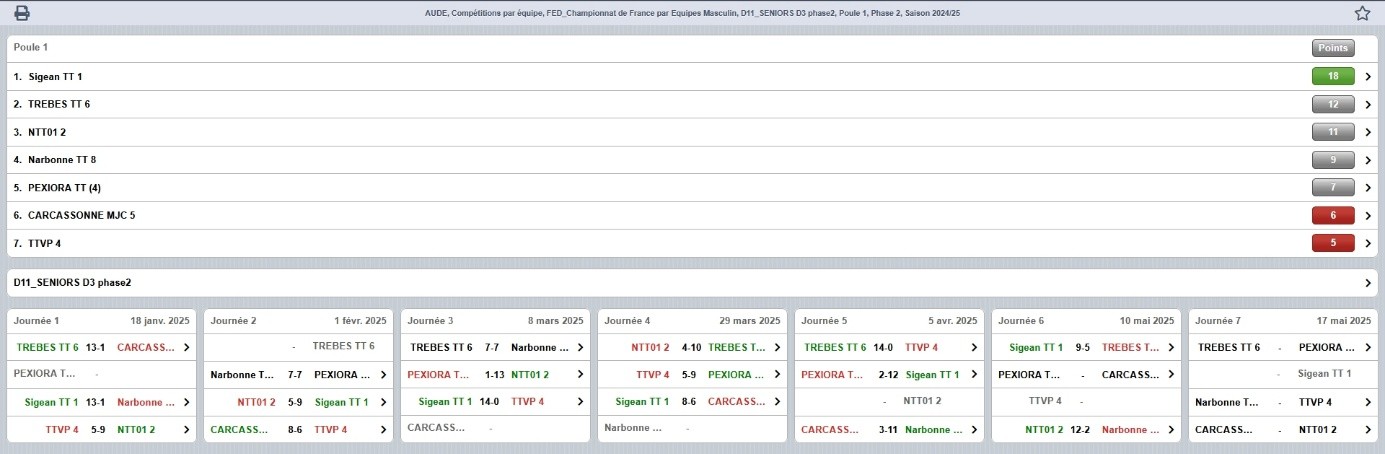Click the Points header button in Poule 1
Viewport: 1385px width, 454px height.
[1333, 47]
